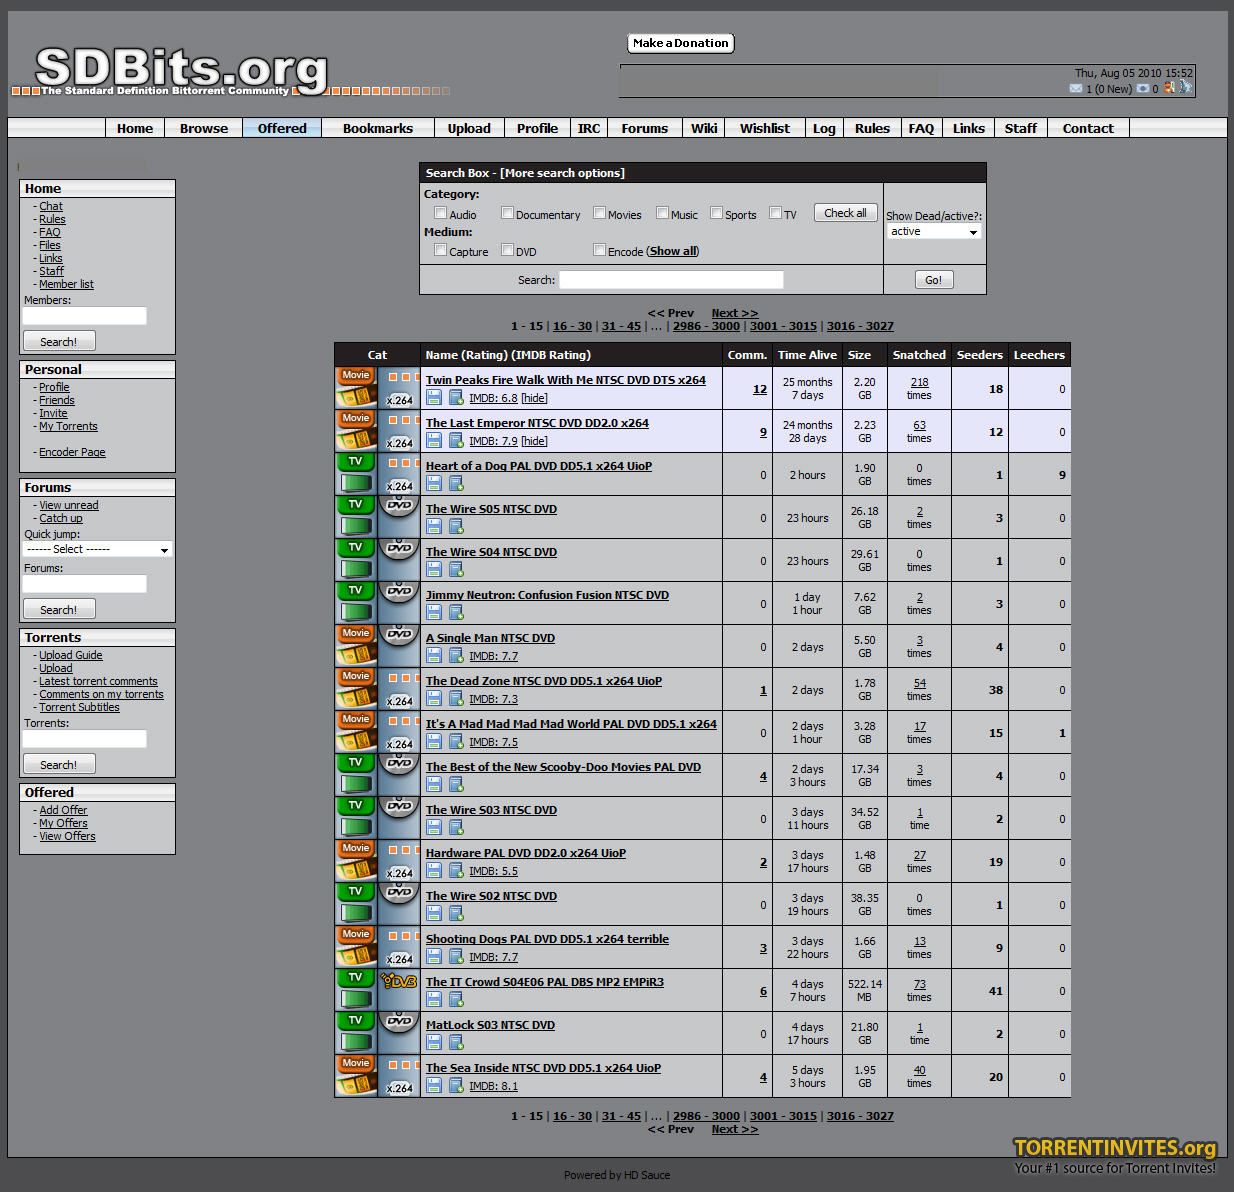
Task: Check the Documentary category box
Action: (x=507, y=213)
